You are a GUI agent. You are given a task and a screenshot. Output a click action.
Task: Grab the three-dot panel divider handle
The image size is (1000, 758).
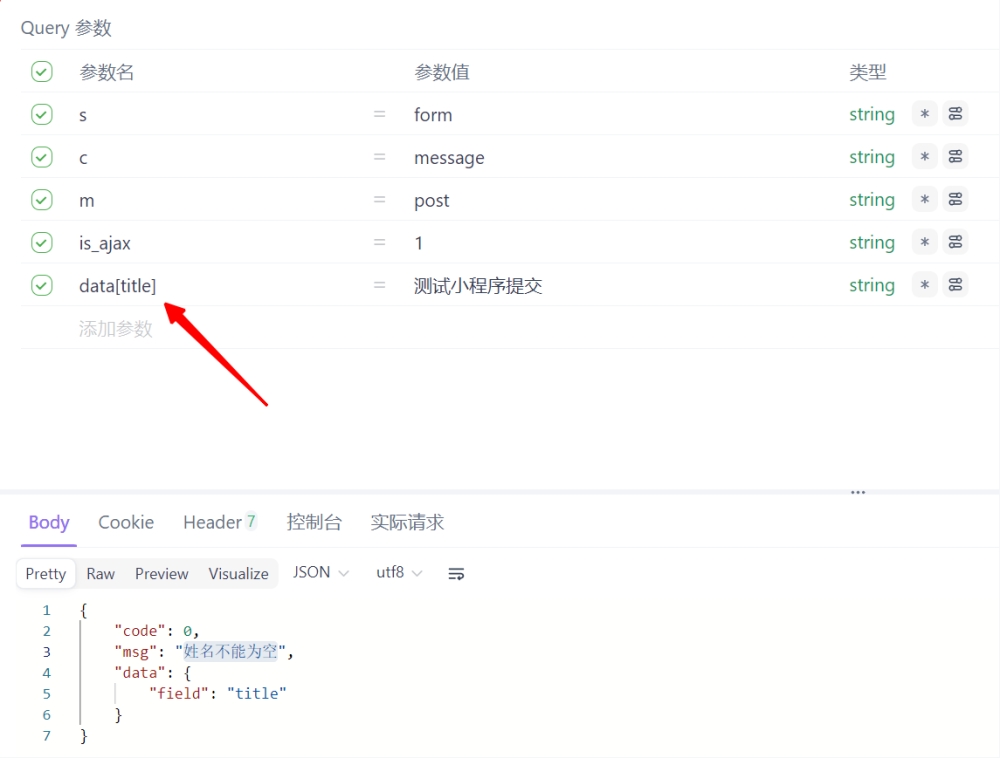(858, 493)
